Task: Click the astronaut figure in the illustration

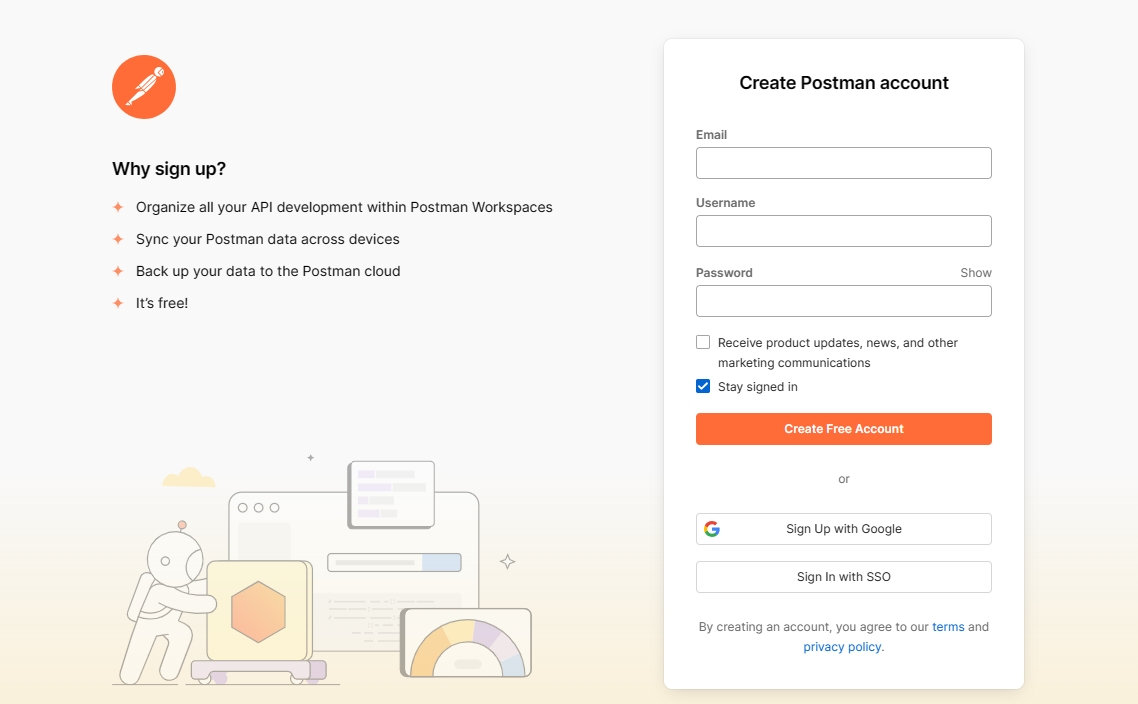Action: click(x=165, y=600)
